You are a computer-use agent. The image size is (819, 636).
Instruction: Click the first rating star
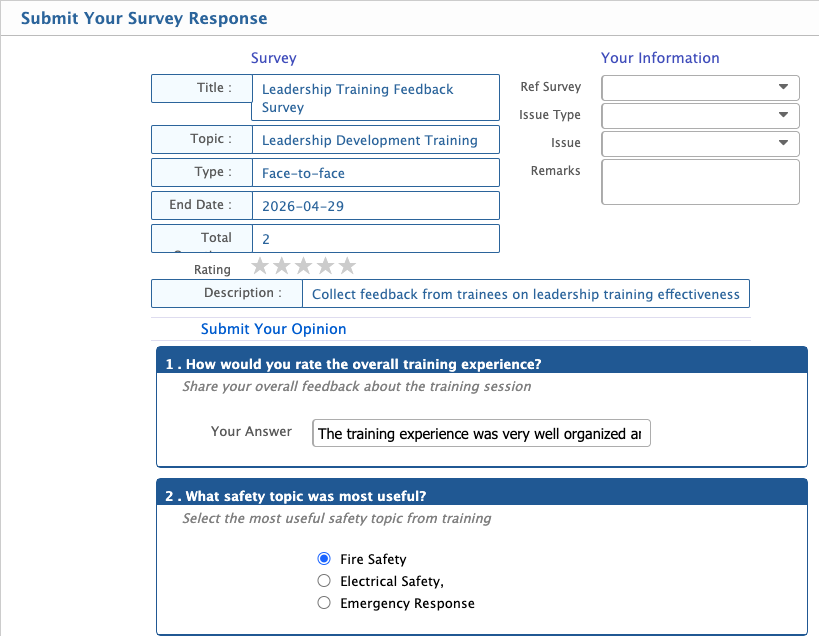[260, 266]
